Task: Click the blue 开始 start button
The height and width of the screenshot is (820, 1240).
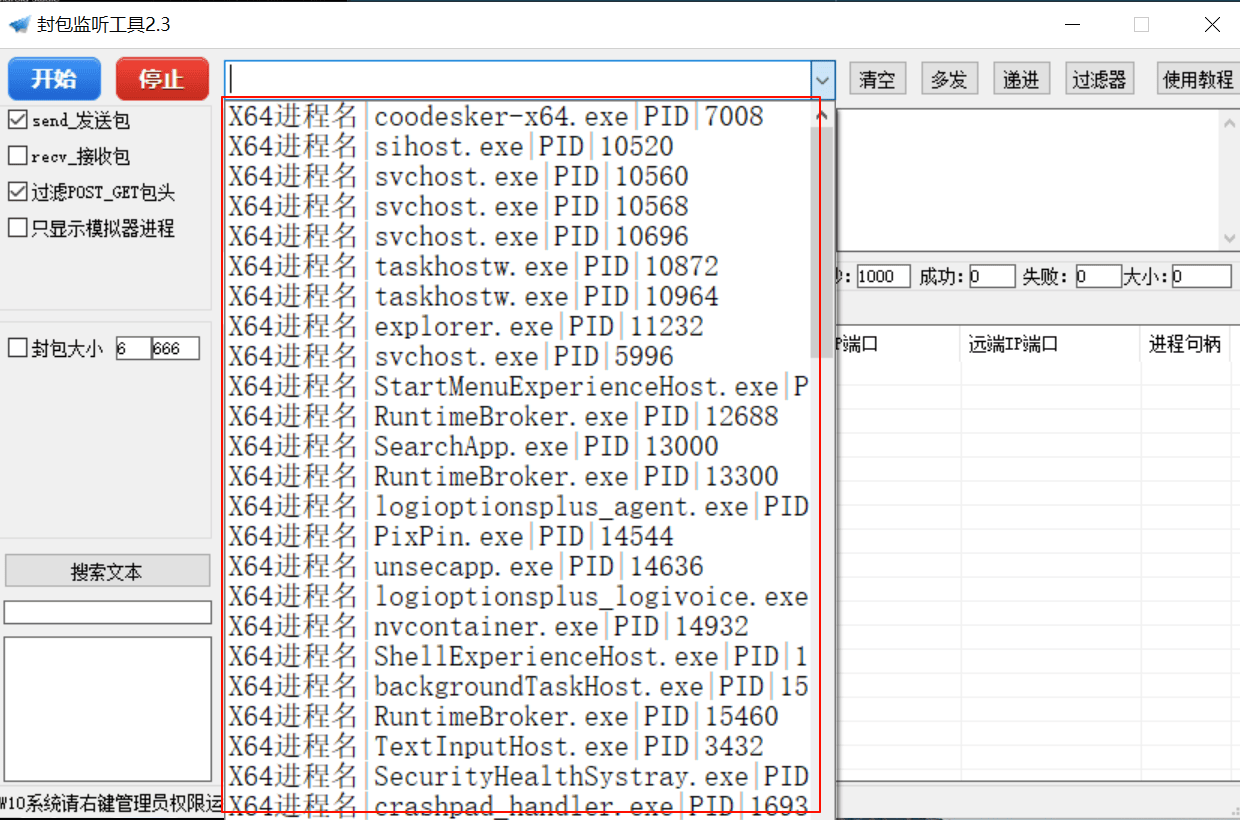Action: (x=54, y=79)
